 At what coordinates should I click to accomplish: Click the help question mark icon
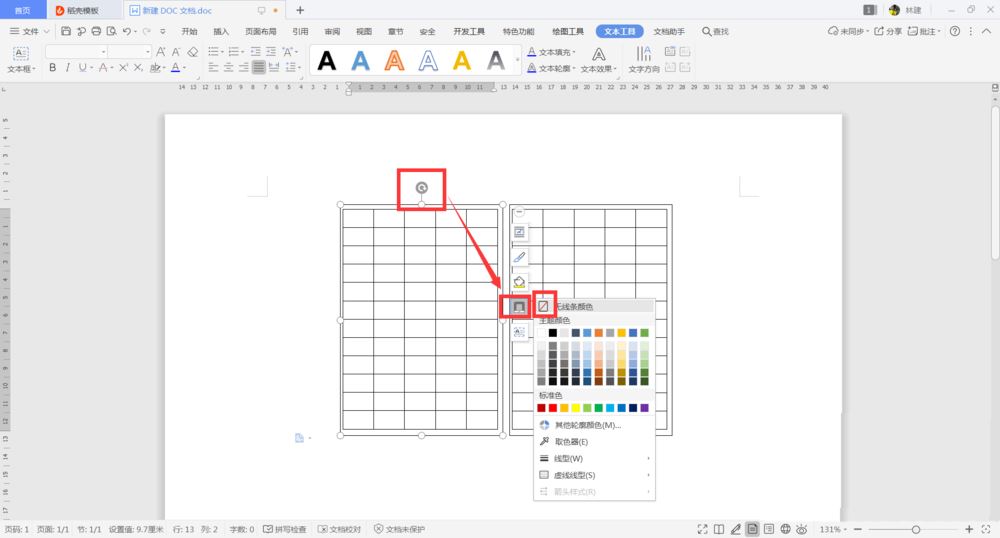(955, 31)
